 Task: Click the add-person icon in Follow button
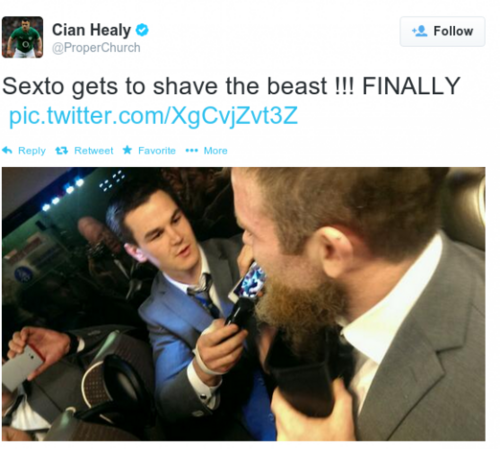420,31
